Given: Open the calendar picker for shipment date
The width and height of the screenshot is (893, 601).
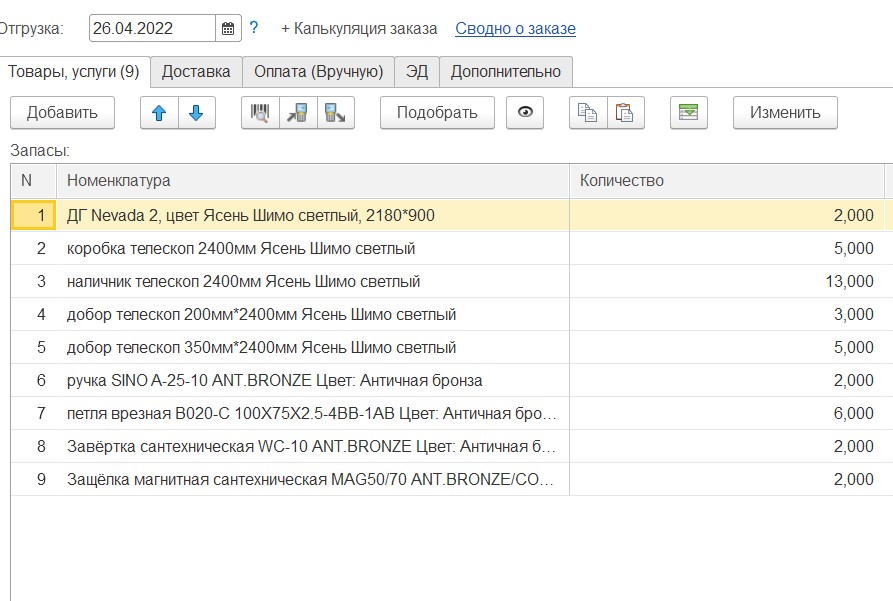Looking at the screenshot, I should click(x=228, y=28).
